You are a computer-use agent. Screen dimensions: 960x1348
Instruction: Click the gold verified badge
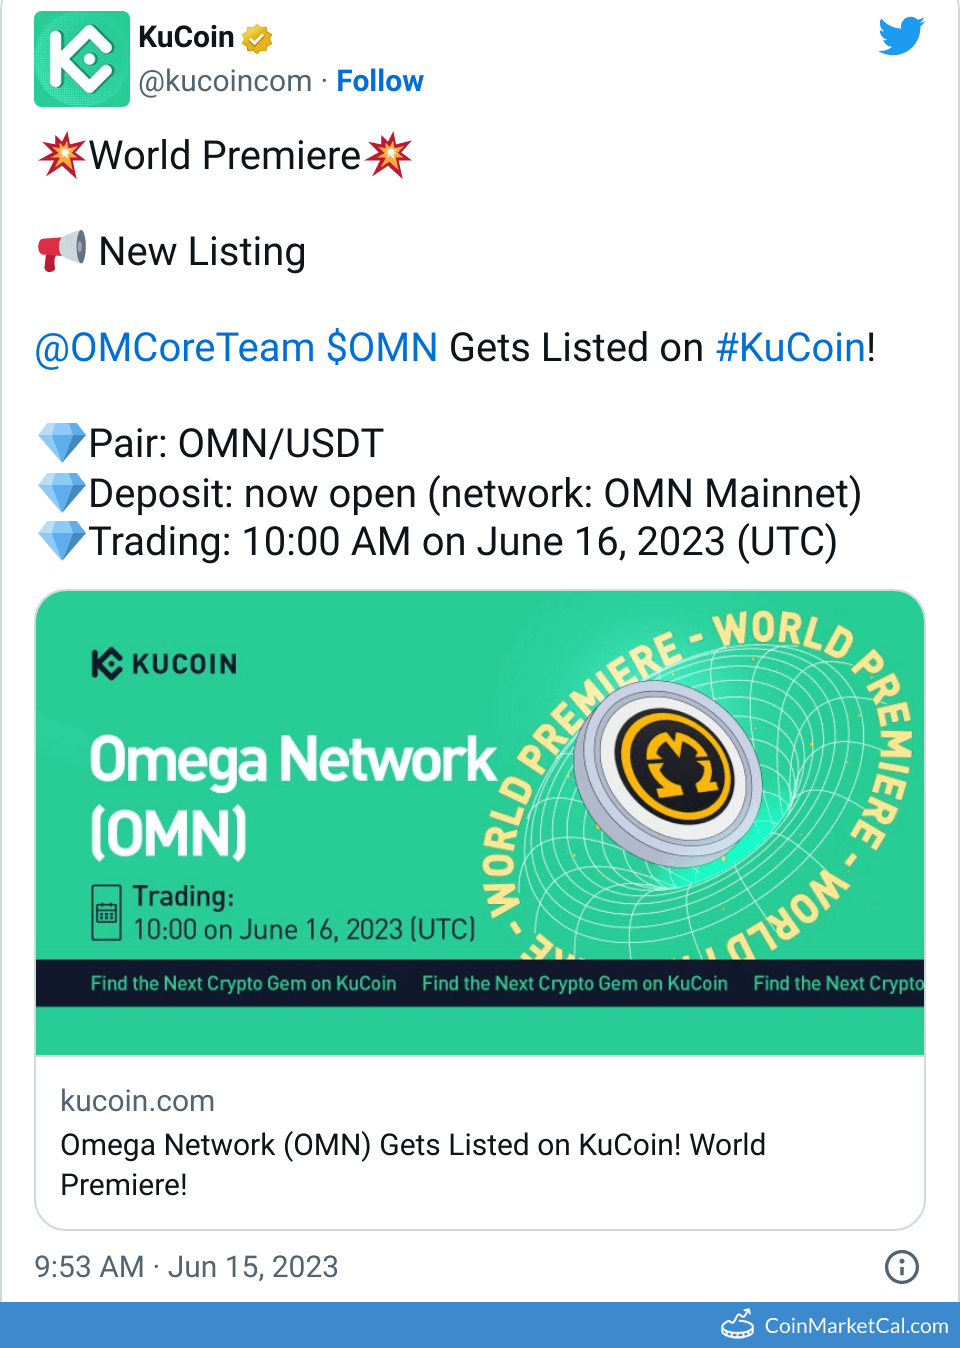[x=257, y=39]
